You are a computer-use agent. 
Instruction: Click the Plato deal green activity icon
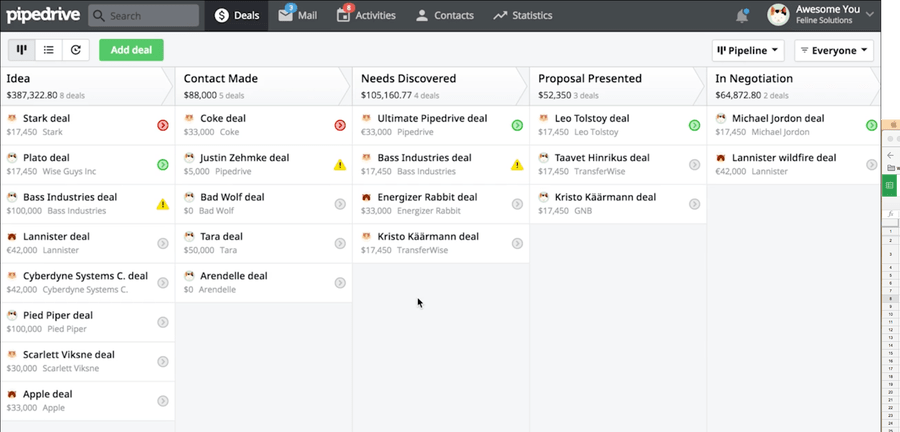(163, 165)
